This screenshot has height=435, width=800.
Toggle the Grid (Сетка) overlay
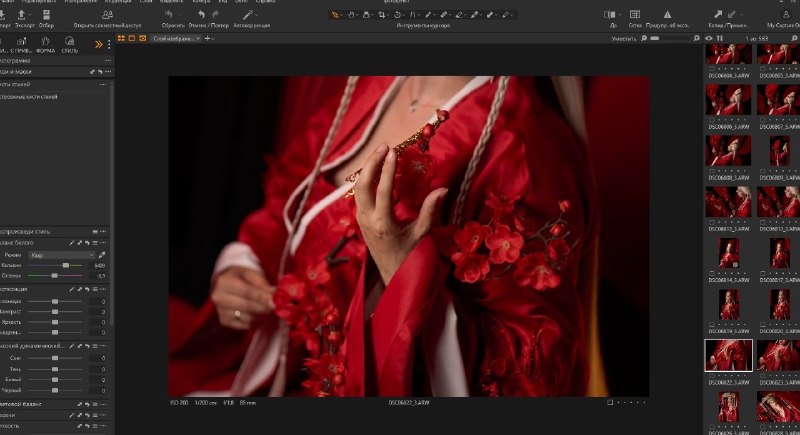(x=635, y=14)
